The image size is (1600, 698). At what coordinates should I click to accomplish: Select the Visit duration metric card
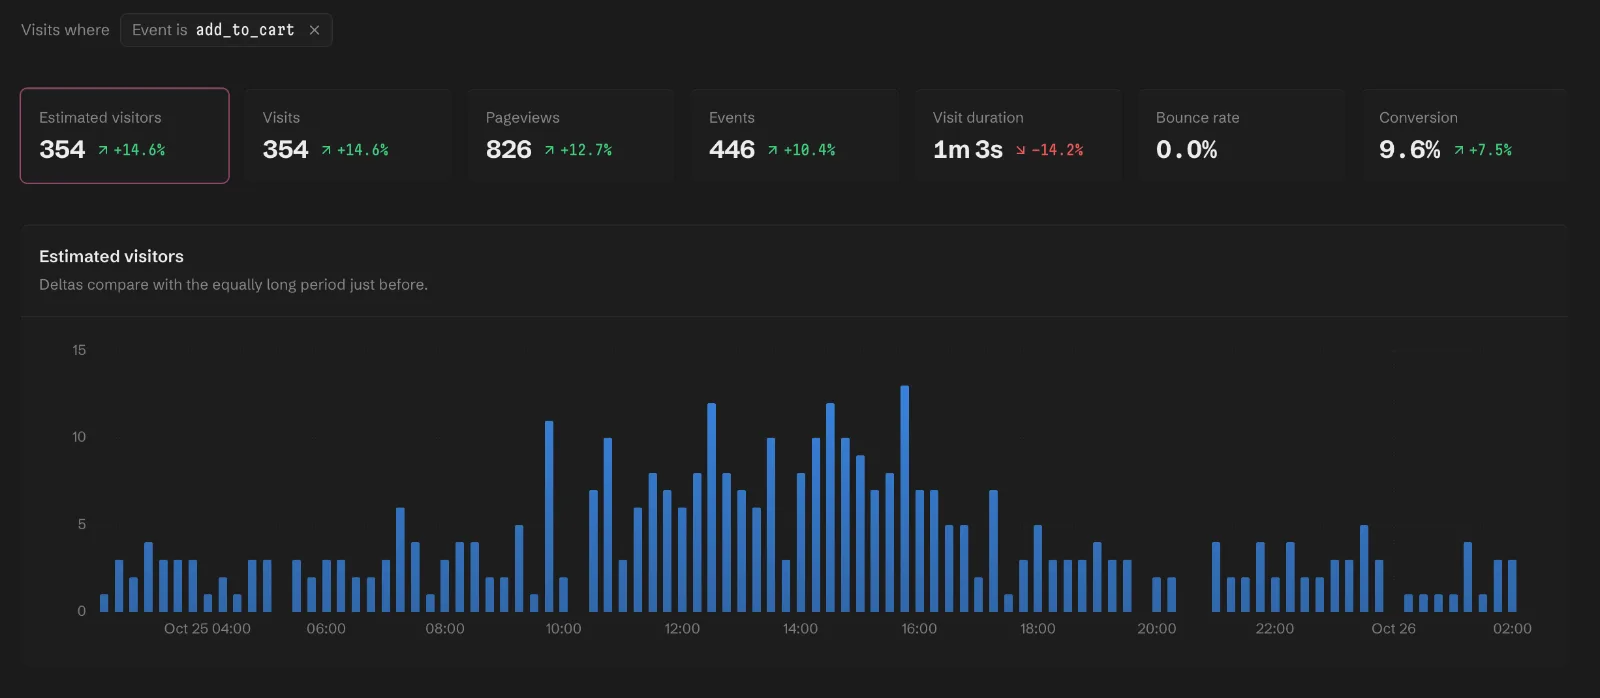click(1018, 136)
